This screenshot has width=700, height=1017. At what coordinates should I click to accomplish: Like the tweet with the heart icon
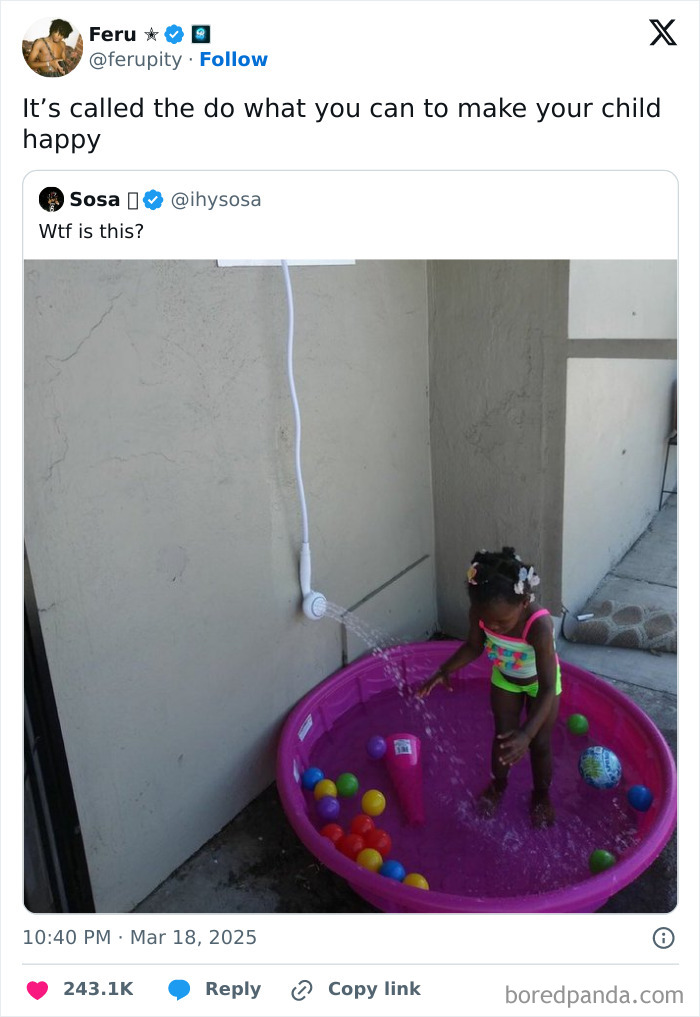coord(37,989)
